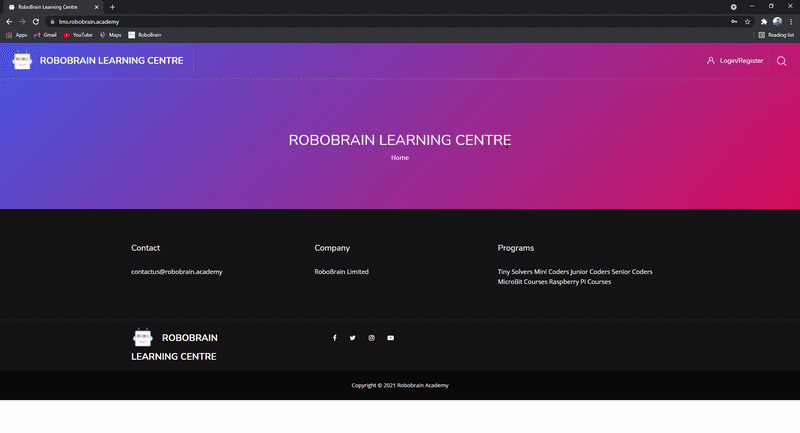The height and width of the screenshot is (433, 800).
Task: Click the address bar URL lms.robobrain.academy
Action: 89,22
